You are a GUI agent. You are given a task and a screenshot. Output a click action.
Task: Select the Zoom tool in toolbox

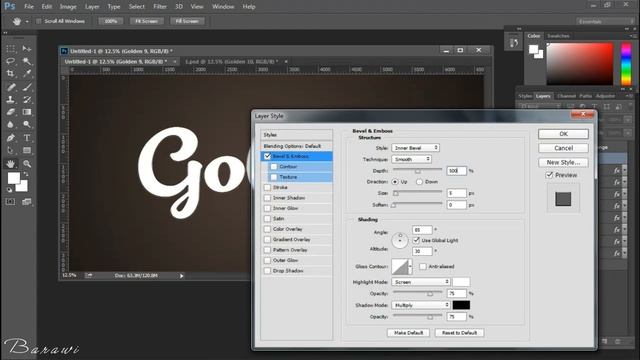tap(27, 164)
